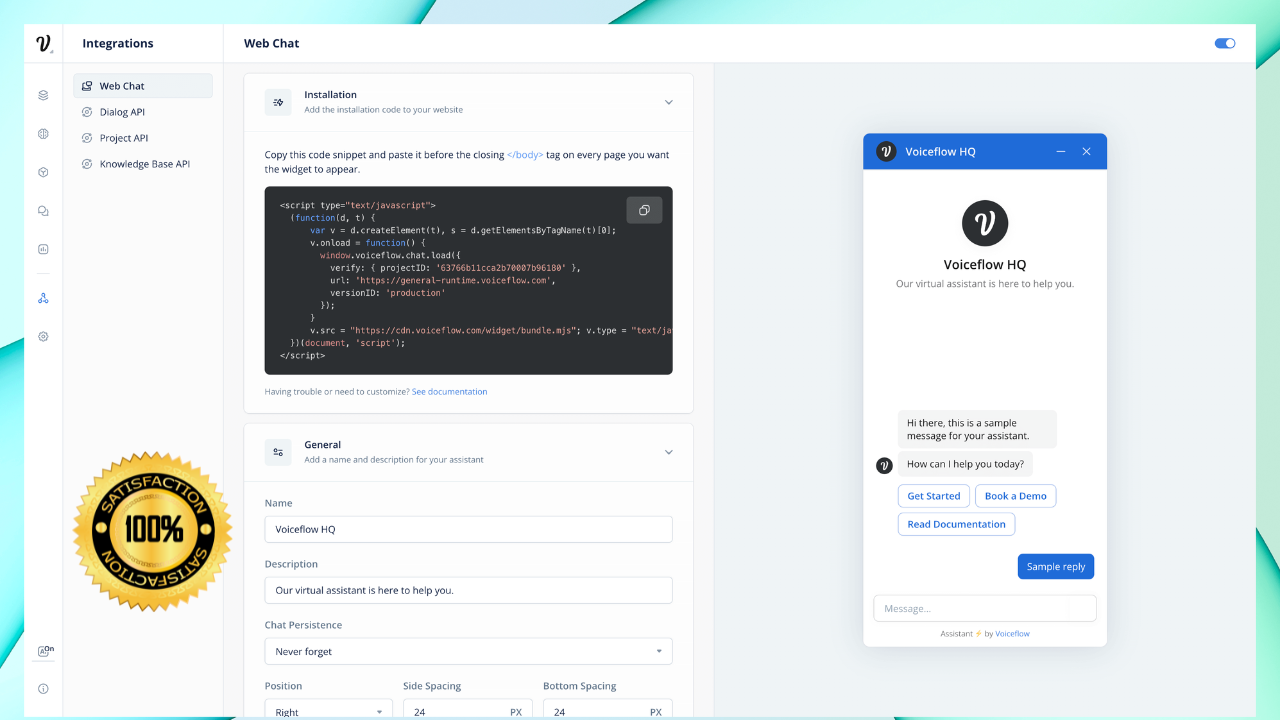1280x720 pixels.
Task: Click the 'Integrations' sidebar heading
Action: (x=118, y=43)
